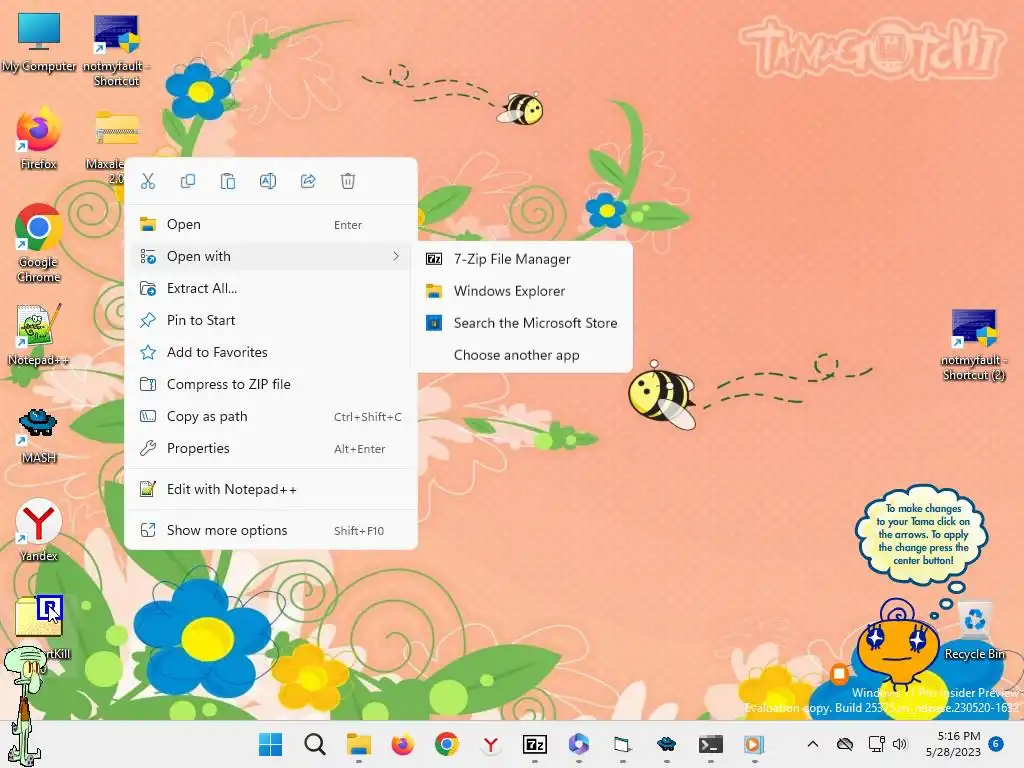
Task: Select Compress to ZIP file
Action: pyautogui.click(x=270, y=384)
